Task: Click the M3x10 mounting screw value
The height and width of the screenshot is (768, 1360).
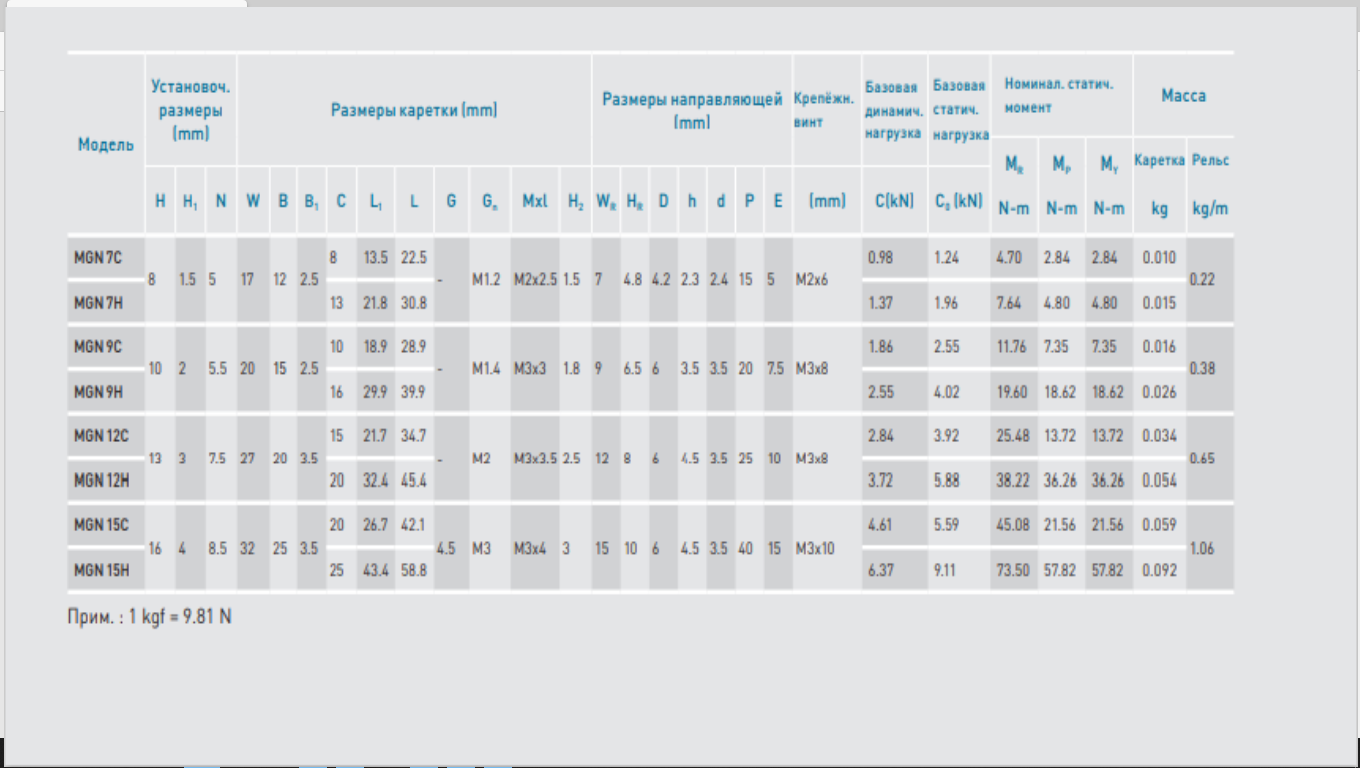Action: click(817, 549)
